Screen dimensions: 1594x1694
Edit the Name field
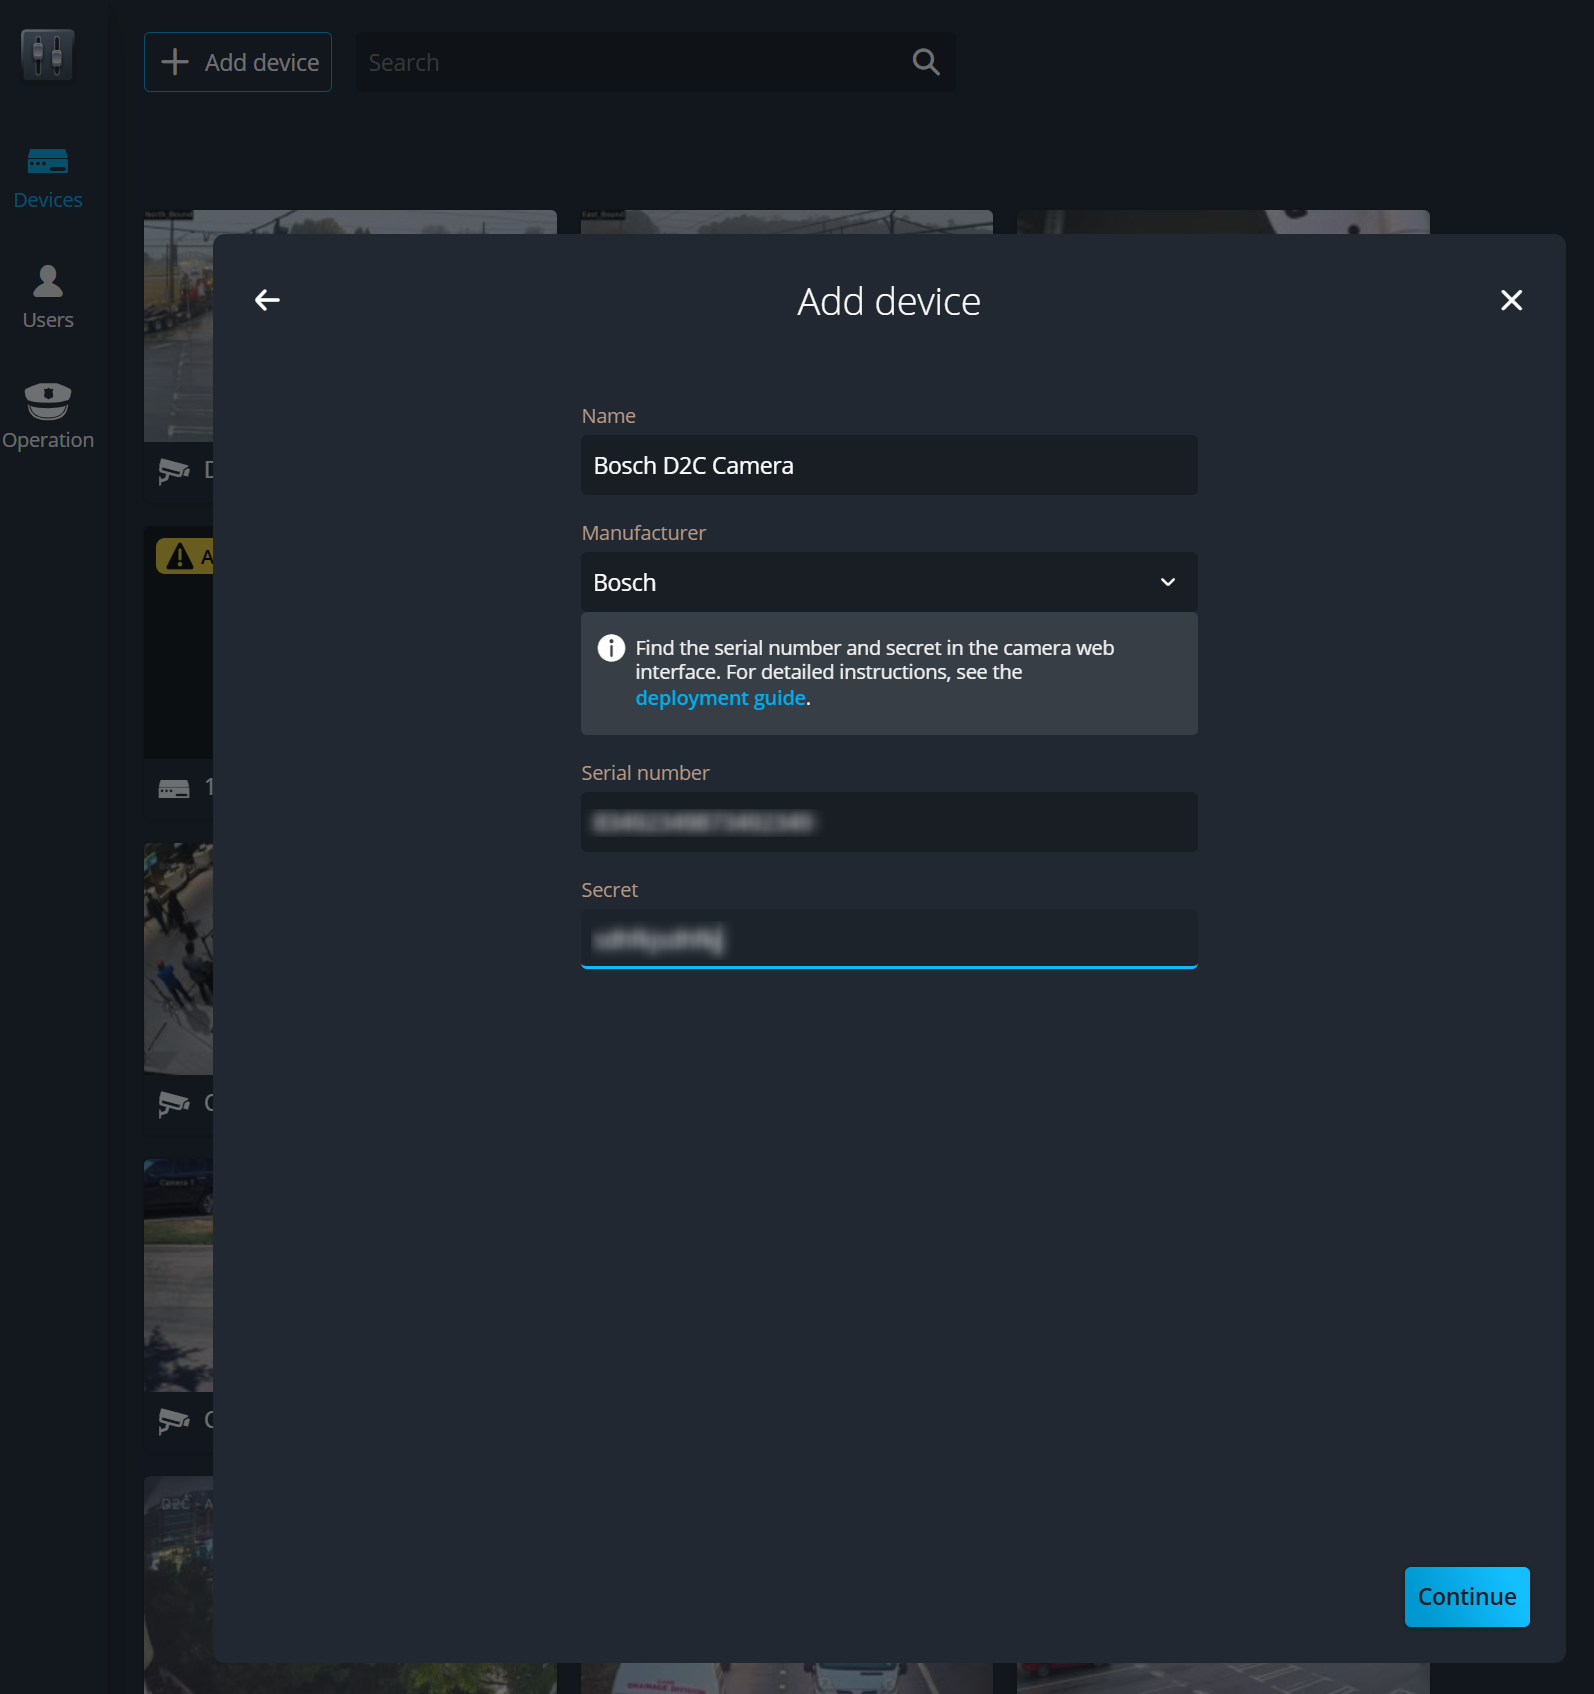coord(889,465)
